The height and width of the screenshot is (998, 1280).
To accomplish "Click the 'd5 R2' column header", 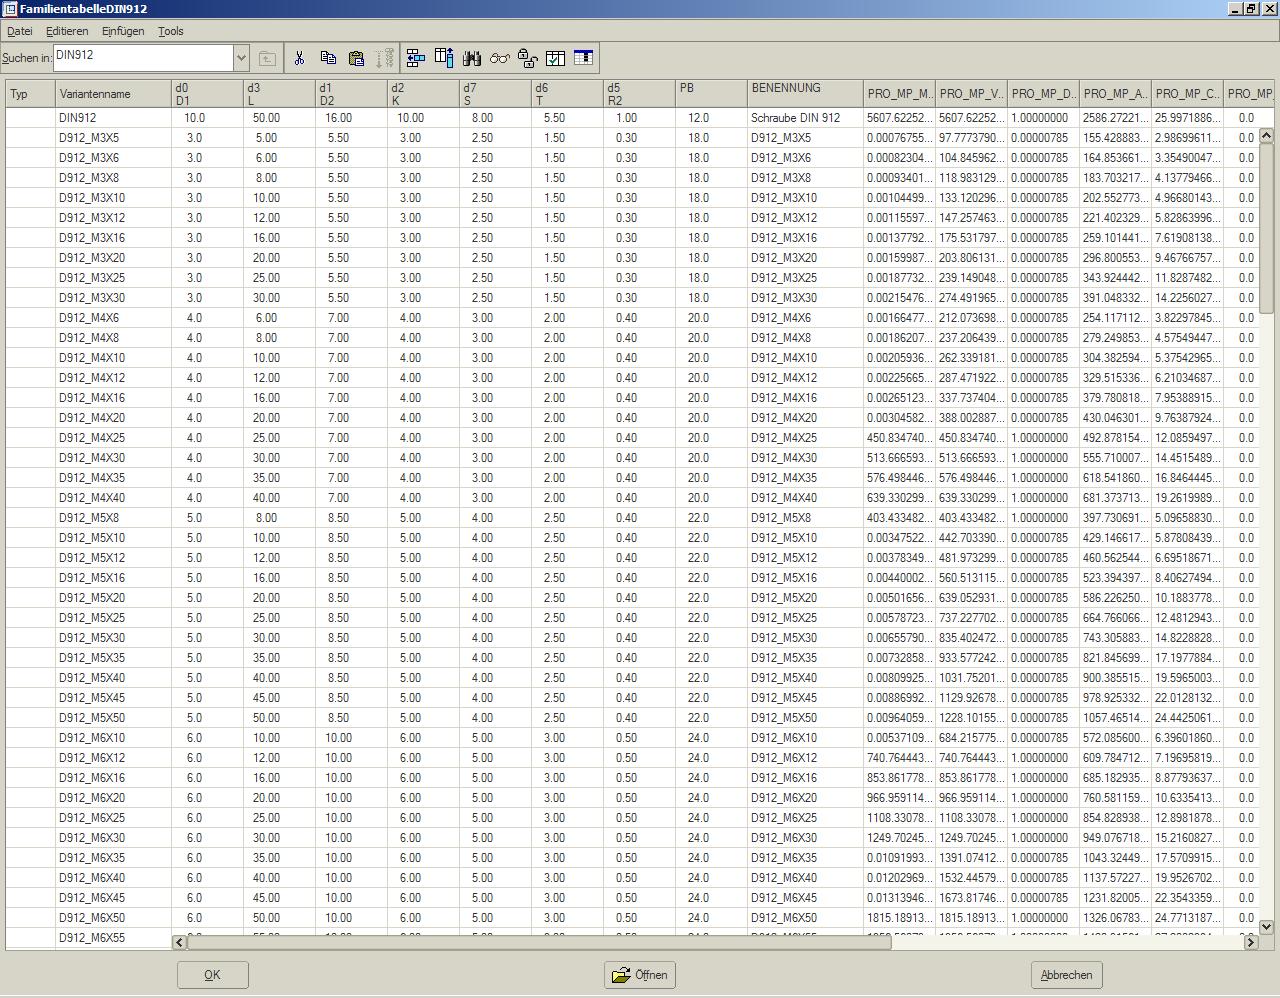I will pyautogui.click(x=640, y=94).
